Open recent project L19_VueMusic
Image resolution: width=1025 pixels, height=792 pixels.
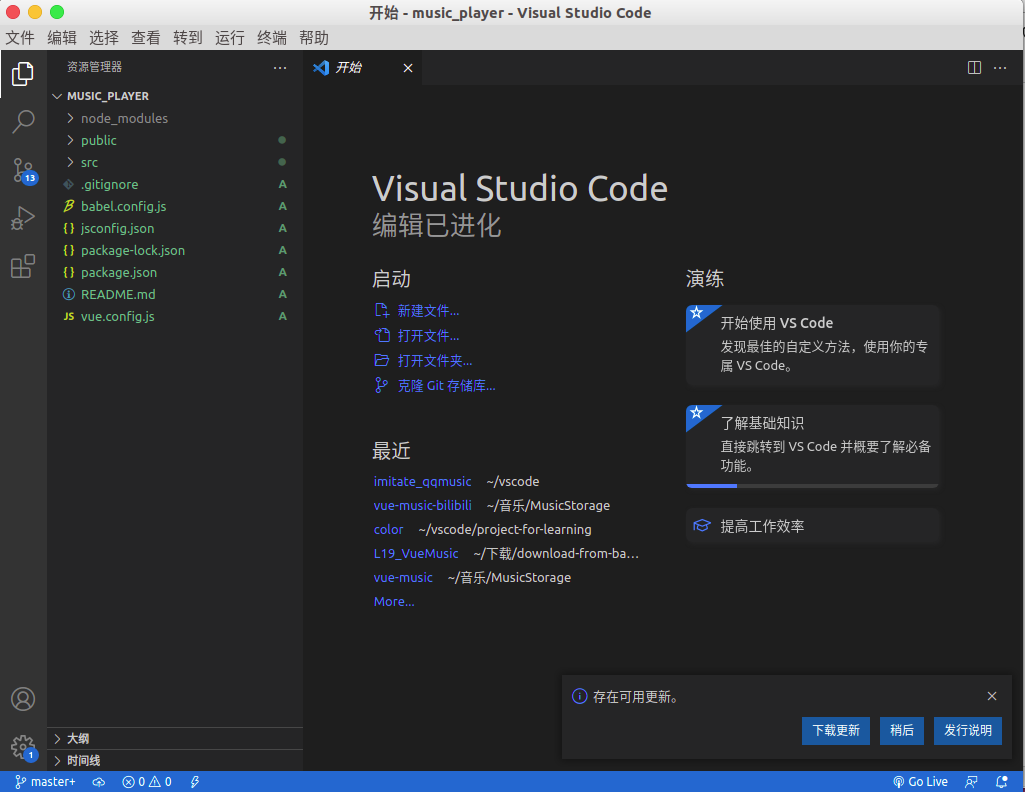pyautogui.click(x=416, y=553)
